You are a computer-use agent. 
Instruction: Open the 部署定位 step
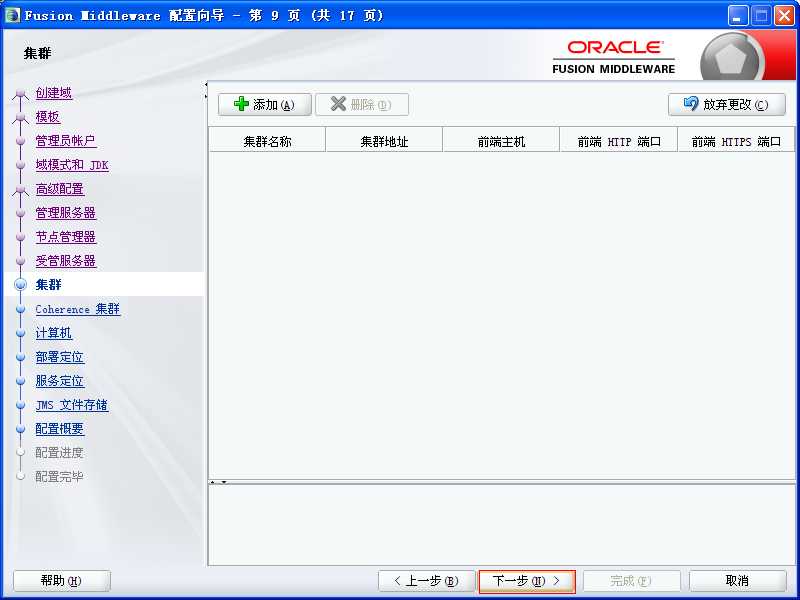pos(60,357)
